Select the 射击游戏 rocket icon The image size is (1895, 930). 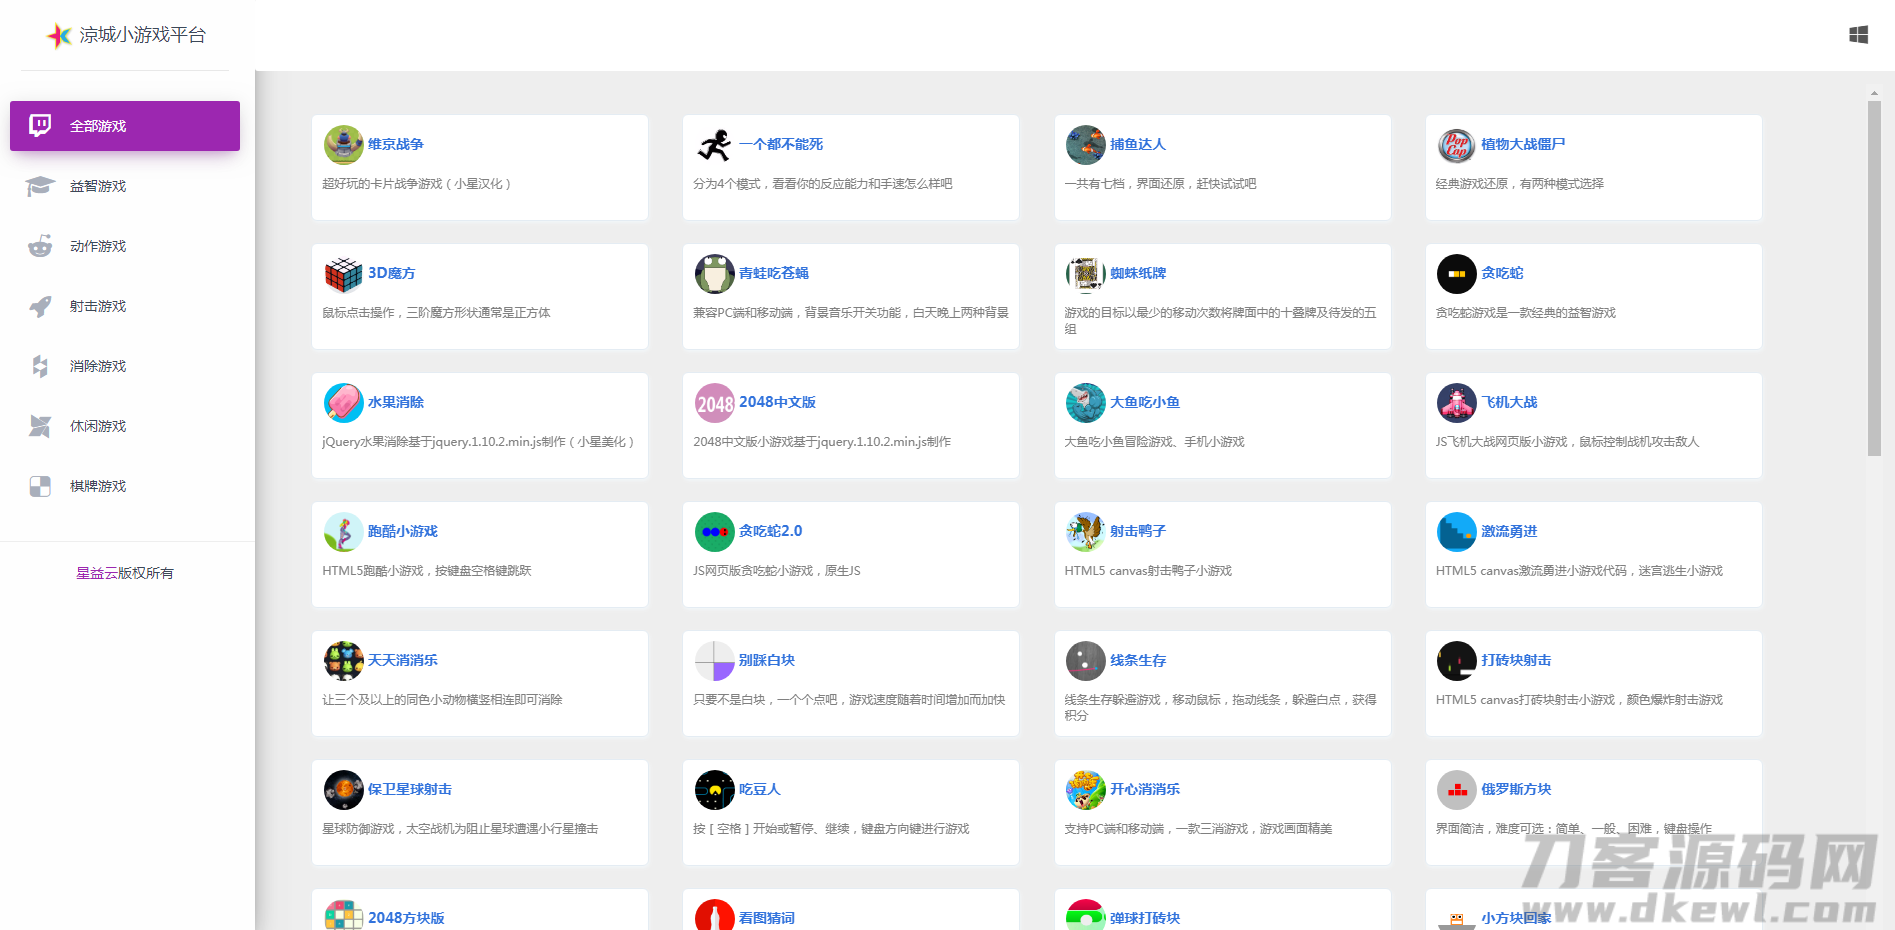pyautogui.click(x=39, y=306)
